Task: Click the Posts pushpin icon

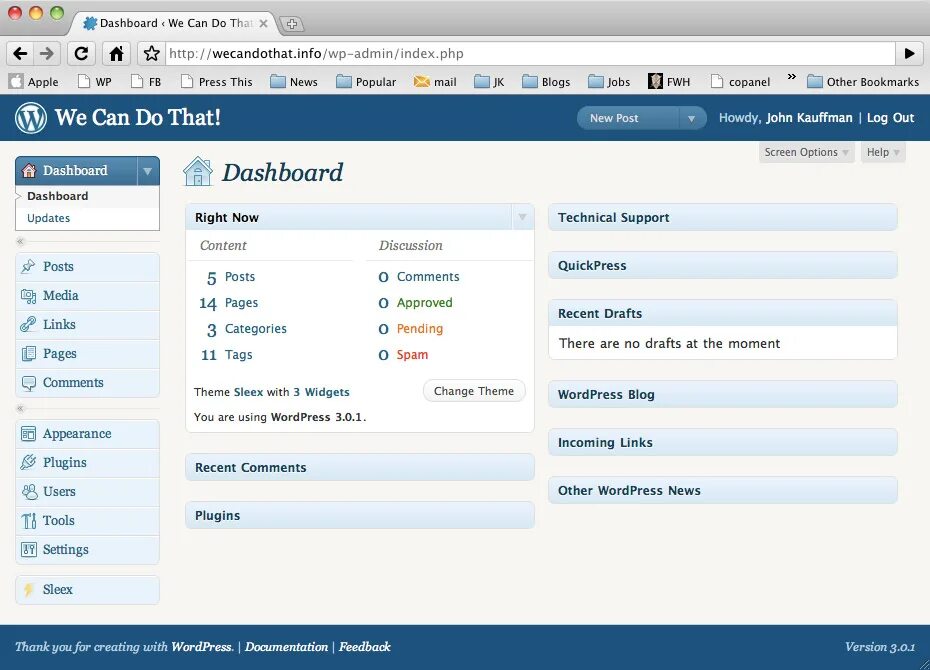Action: (28, 266)
